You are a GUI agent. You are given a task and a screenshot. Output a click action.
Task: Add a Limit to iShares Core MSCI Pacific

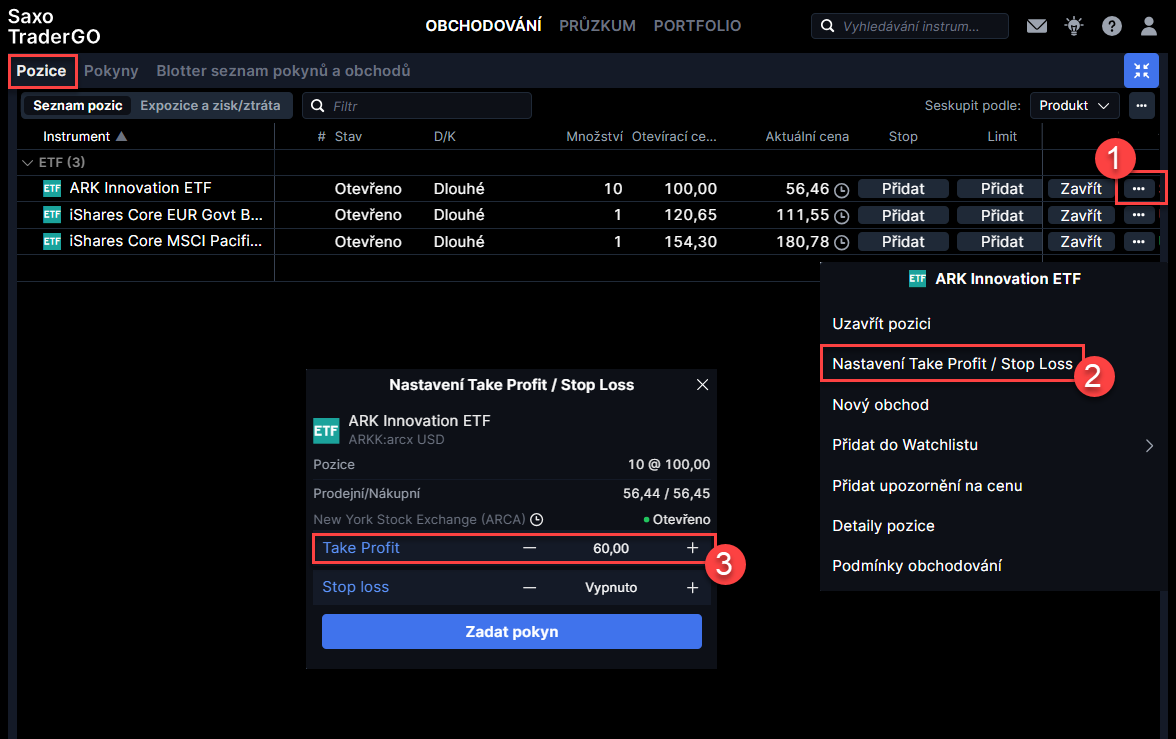pos(1002,242)
